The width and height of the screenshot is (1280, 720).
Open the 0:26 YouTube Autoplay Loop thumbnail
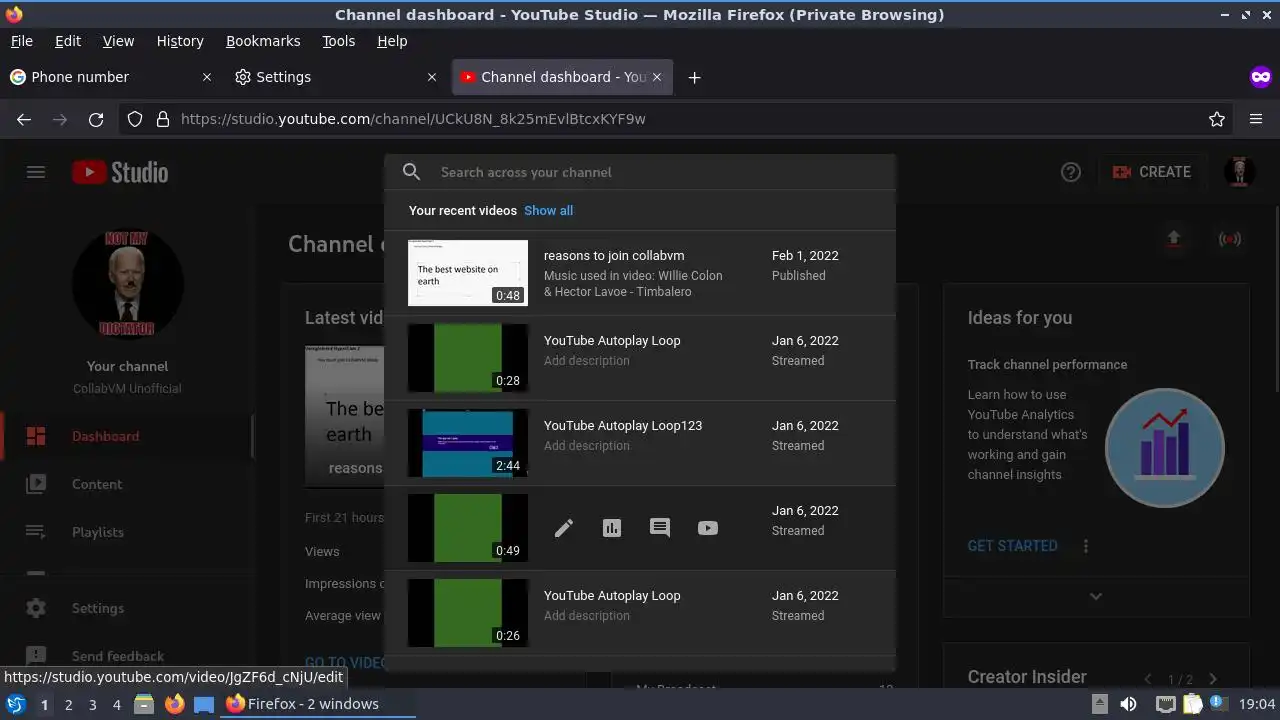468,613
